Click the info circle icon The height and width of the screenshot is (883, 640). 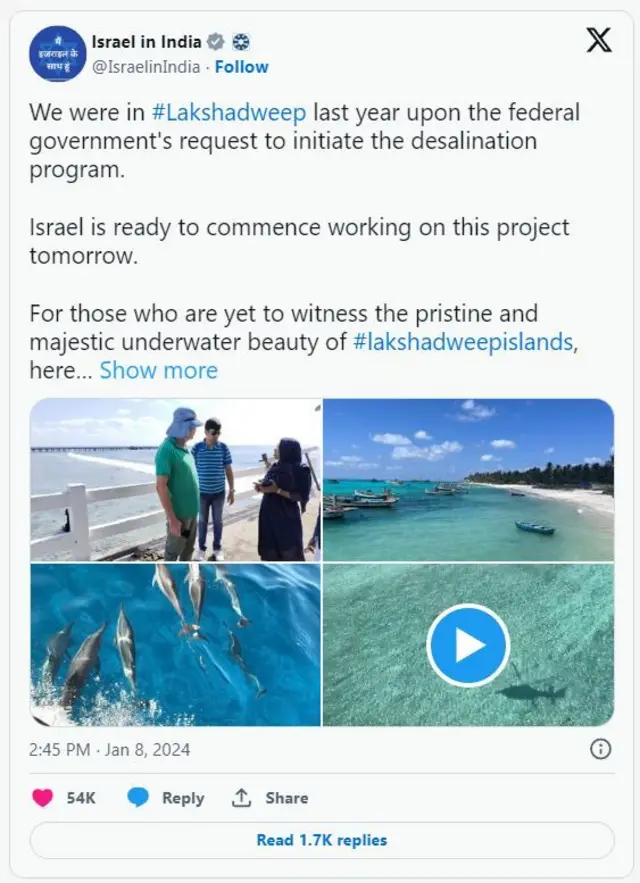coord(600,749)
